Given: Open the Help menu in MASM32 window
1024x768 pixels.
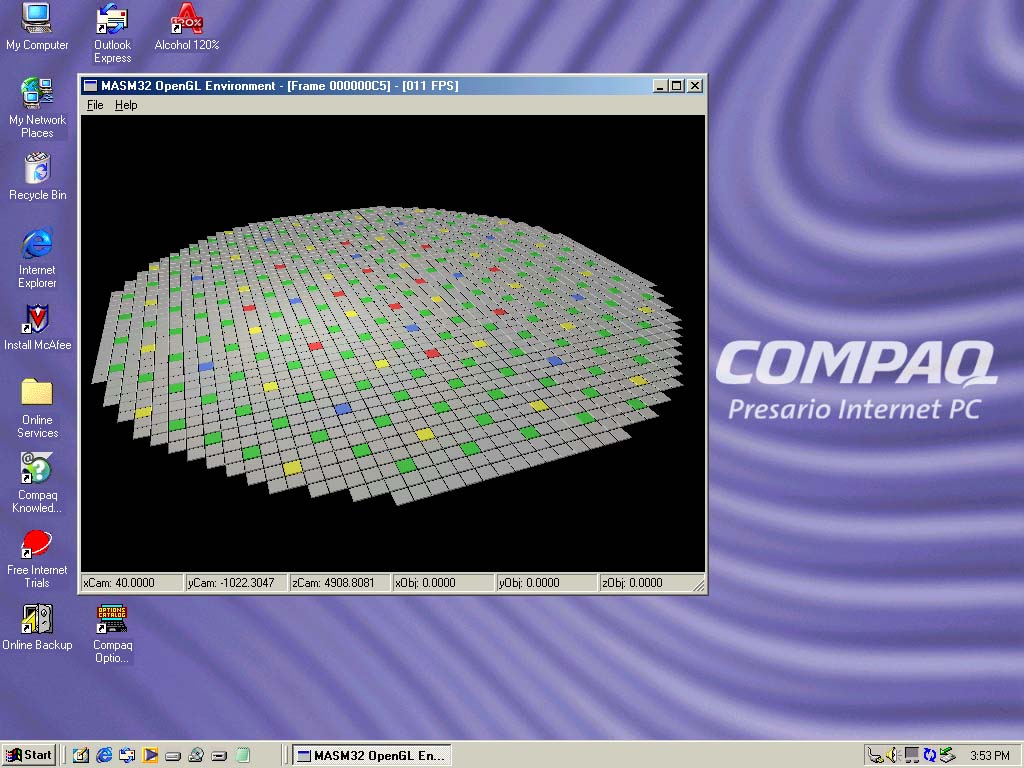Looking at the screenshot, I should coord(126,105).
